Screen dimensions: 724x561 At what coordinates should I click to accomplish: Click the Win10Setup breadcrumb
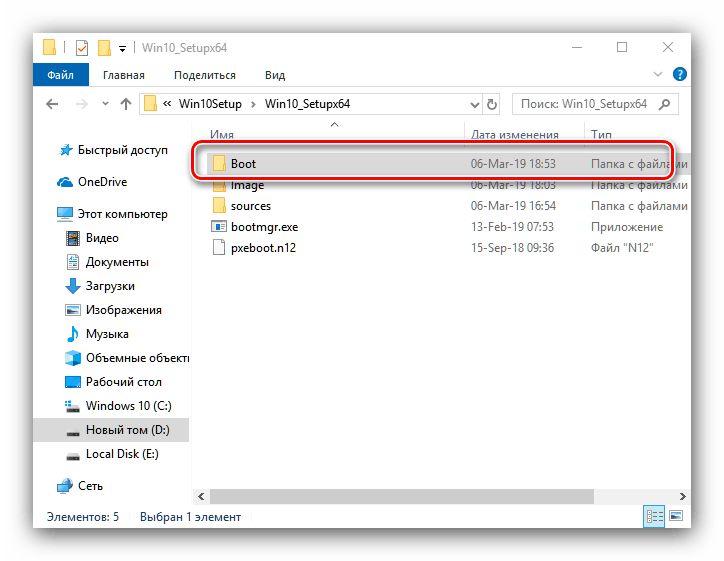210,104
